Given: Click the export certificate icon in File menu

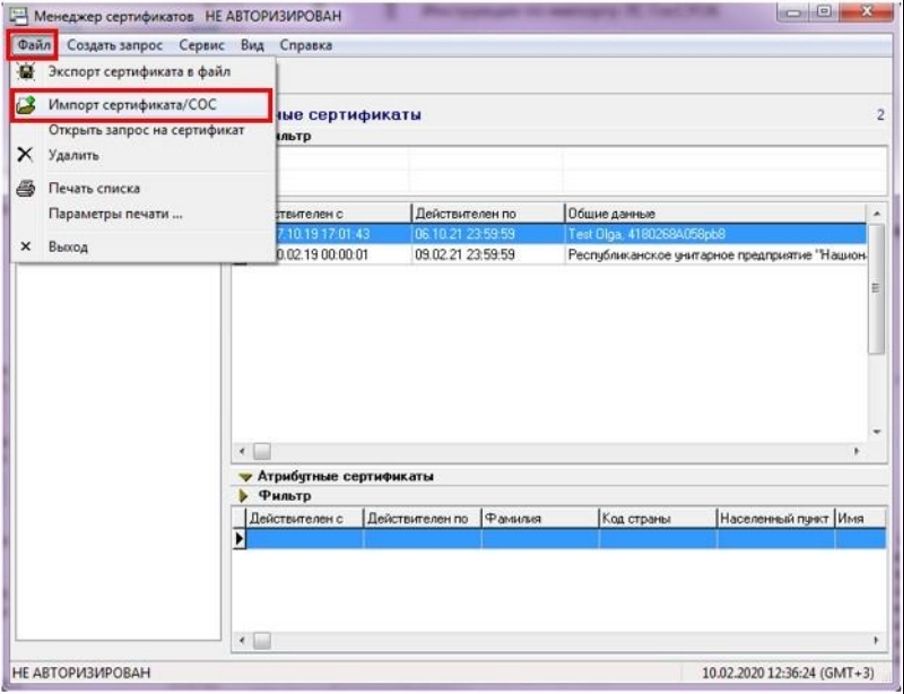Looking at the screenshot, I should (29, 72).
